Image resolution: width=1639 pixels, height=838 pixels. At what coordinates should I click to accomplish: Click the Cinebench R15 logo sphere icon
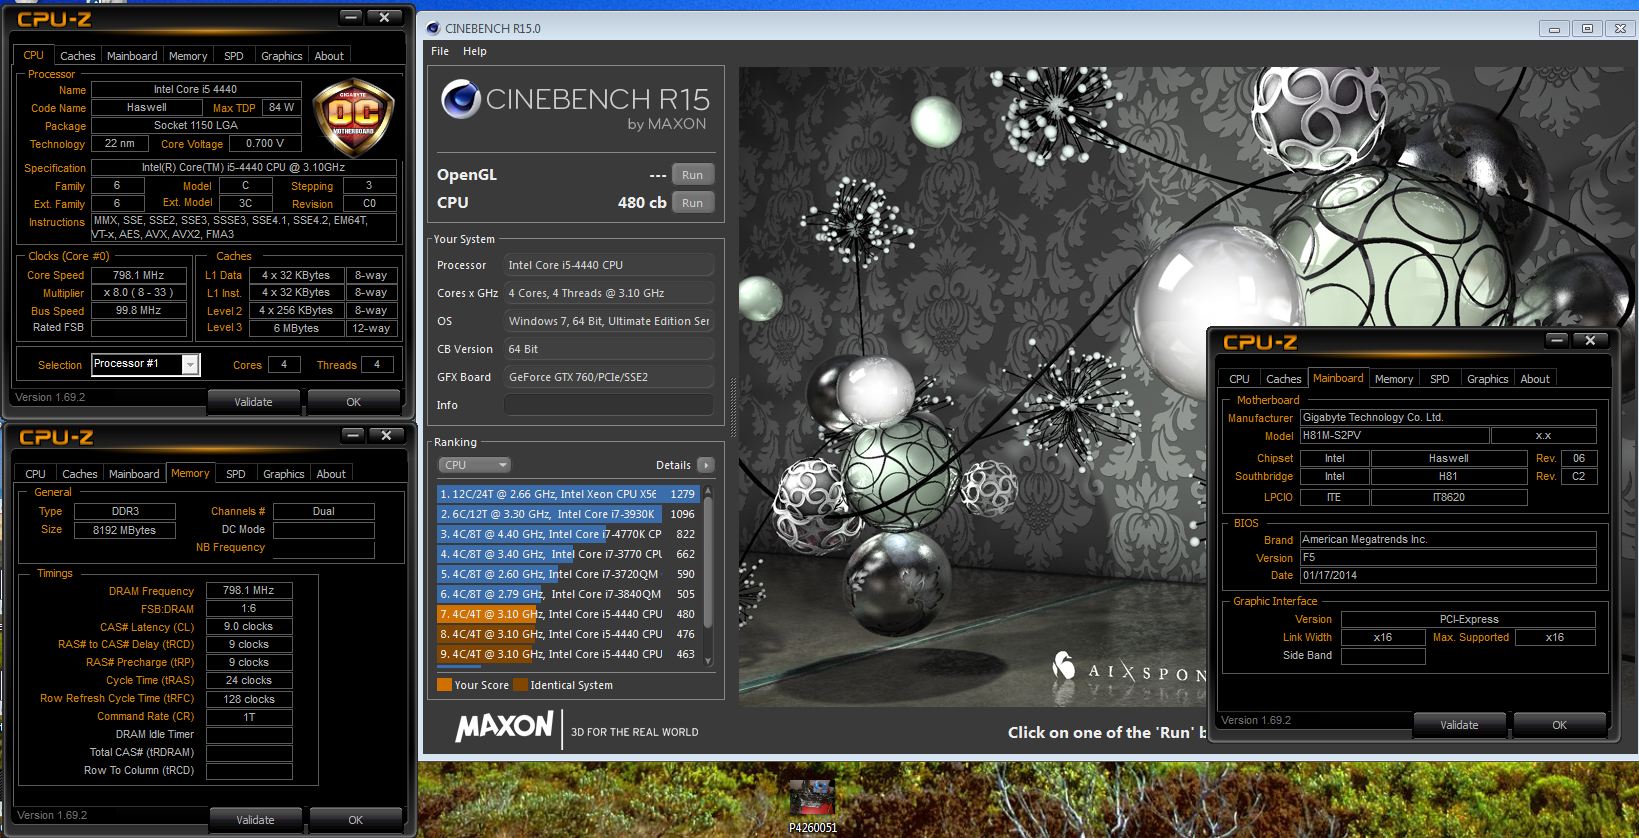[461, 100]
